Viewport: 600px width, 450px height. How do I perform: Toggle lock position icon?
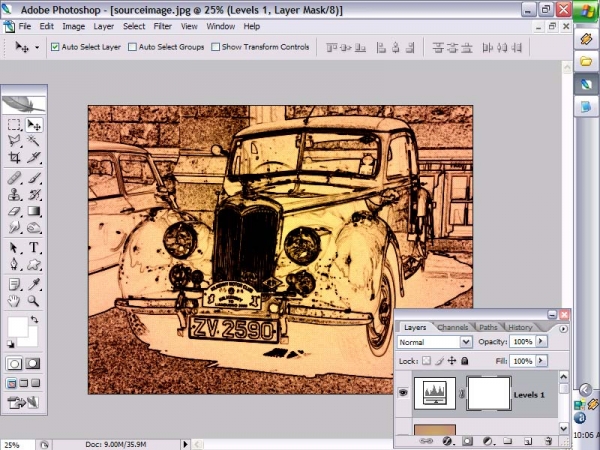[452, 361]
